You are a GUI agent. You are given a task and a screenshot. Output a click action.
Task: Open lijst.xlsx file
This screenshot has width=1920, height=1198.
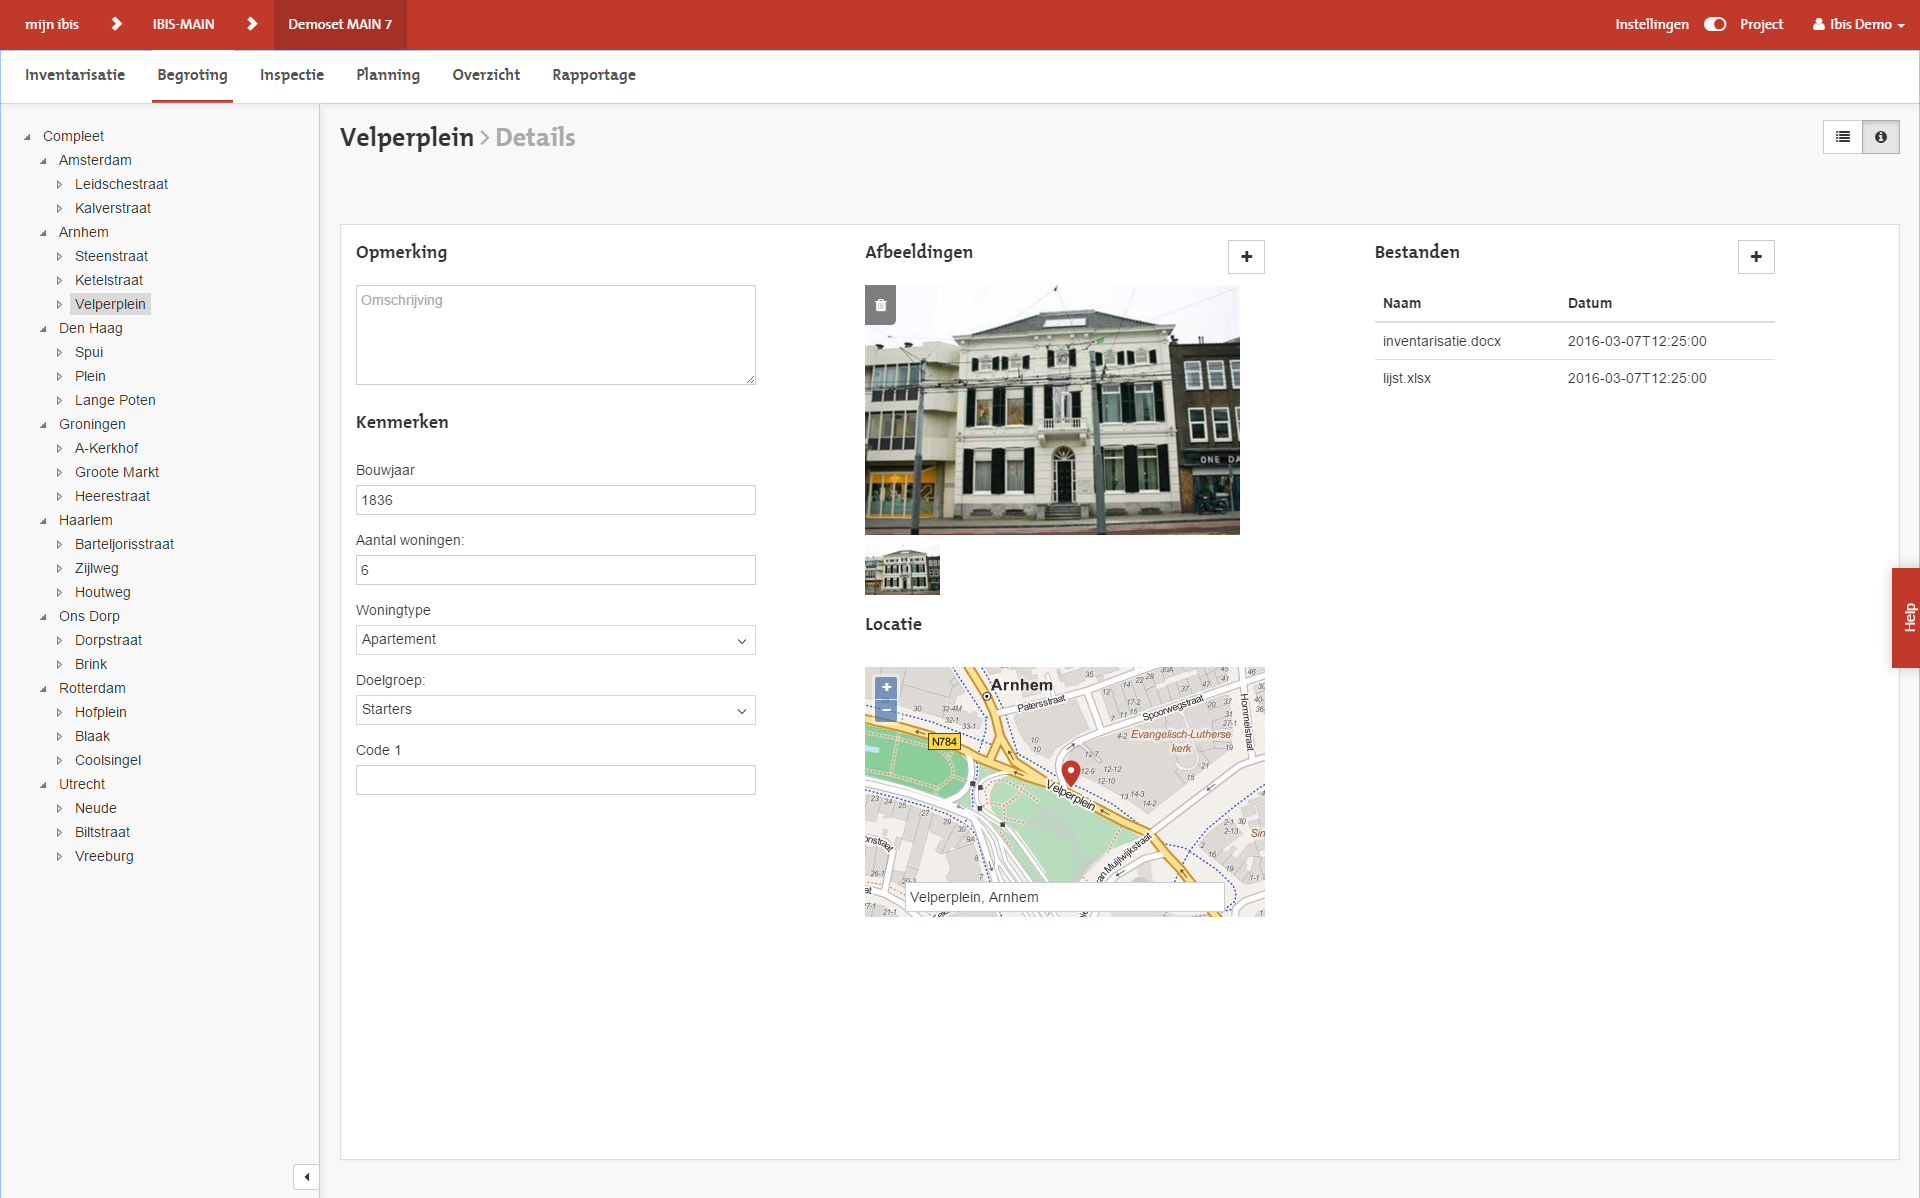[1406, 378]
